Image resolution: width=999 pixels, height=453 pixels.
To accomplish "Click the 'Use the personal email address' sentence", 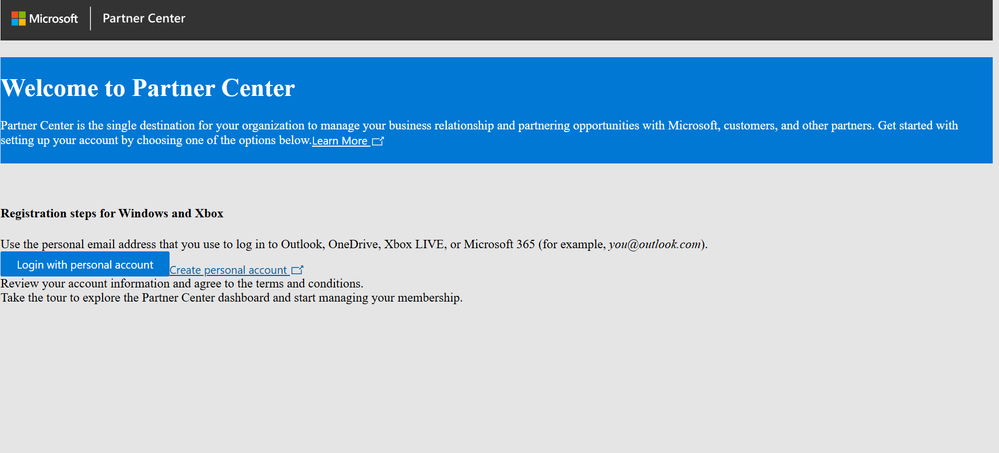I will point(354,244).
